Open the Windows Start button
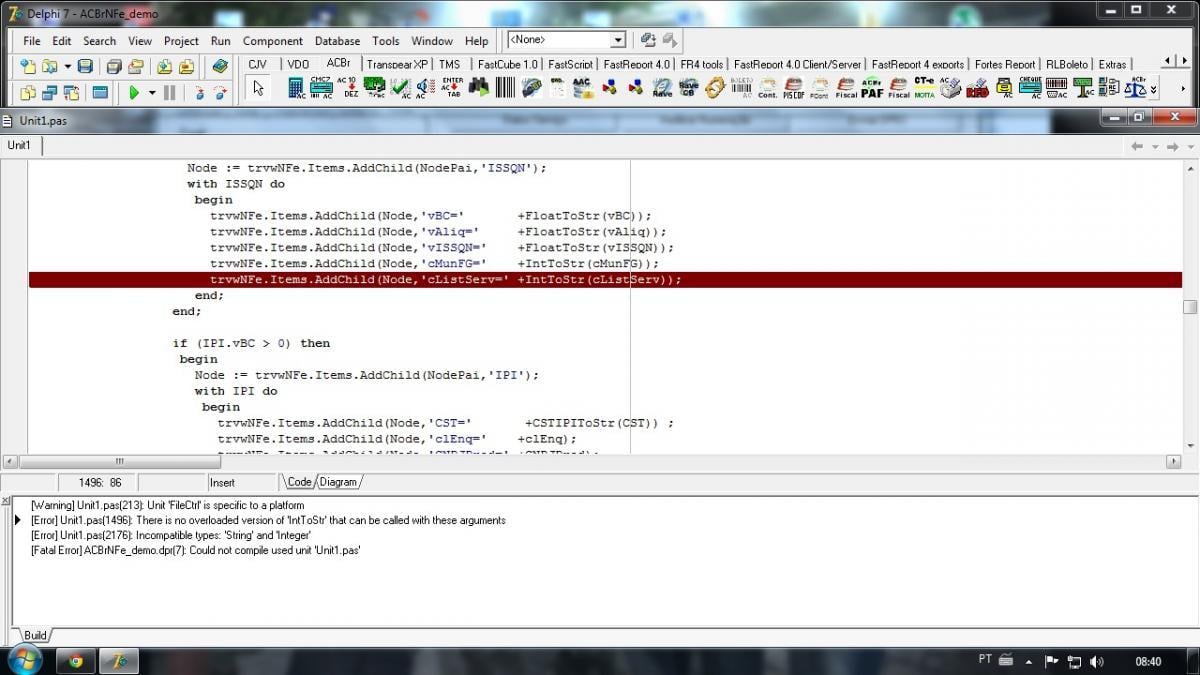 [24, 660]
